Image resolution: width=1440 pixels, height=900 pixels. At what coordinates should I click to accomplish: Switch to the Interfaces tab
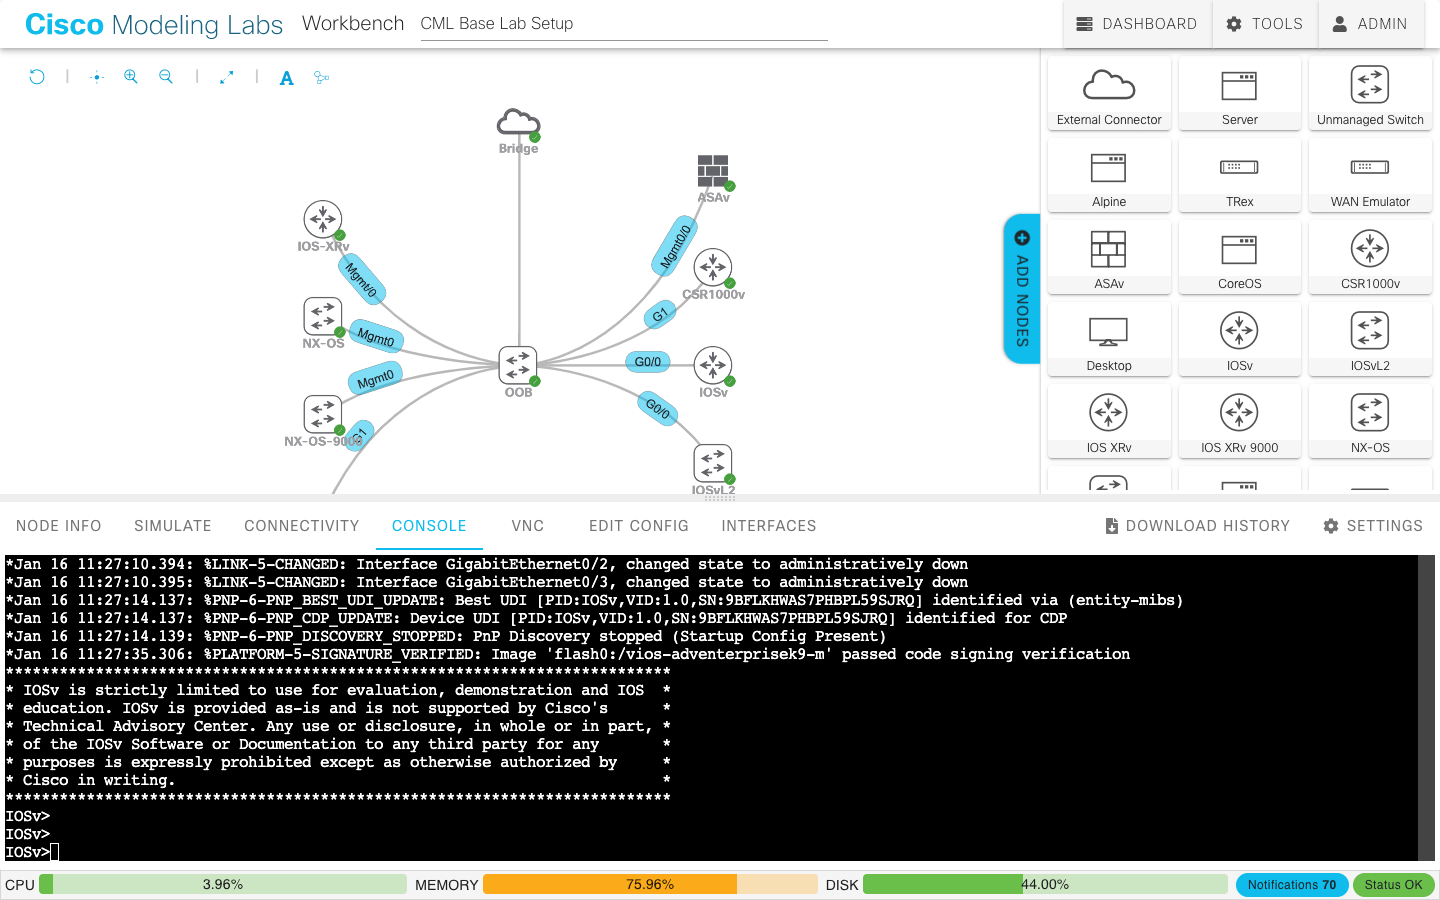[768, 525]
